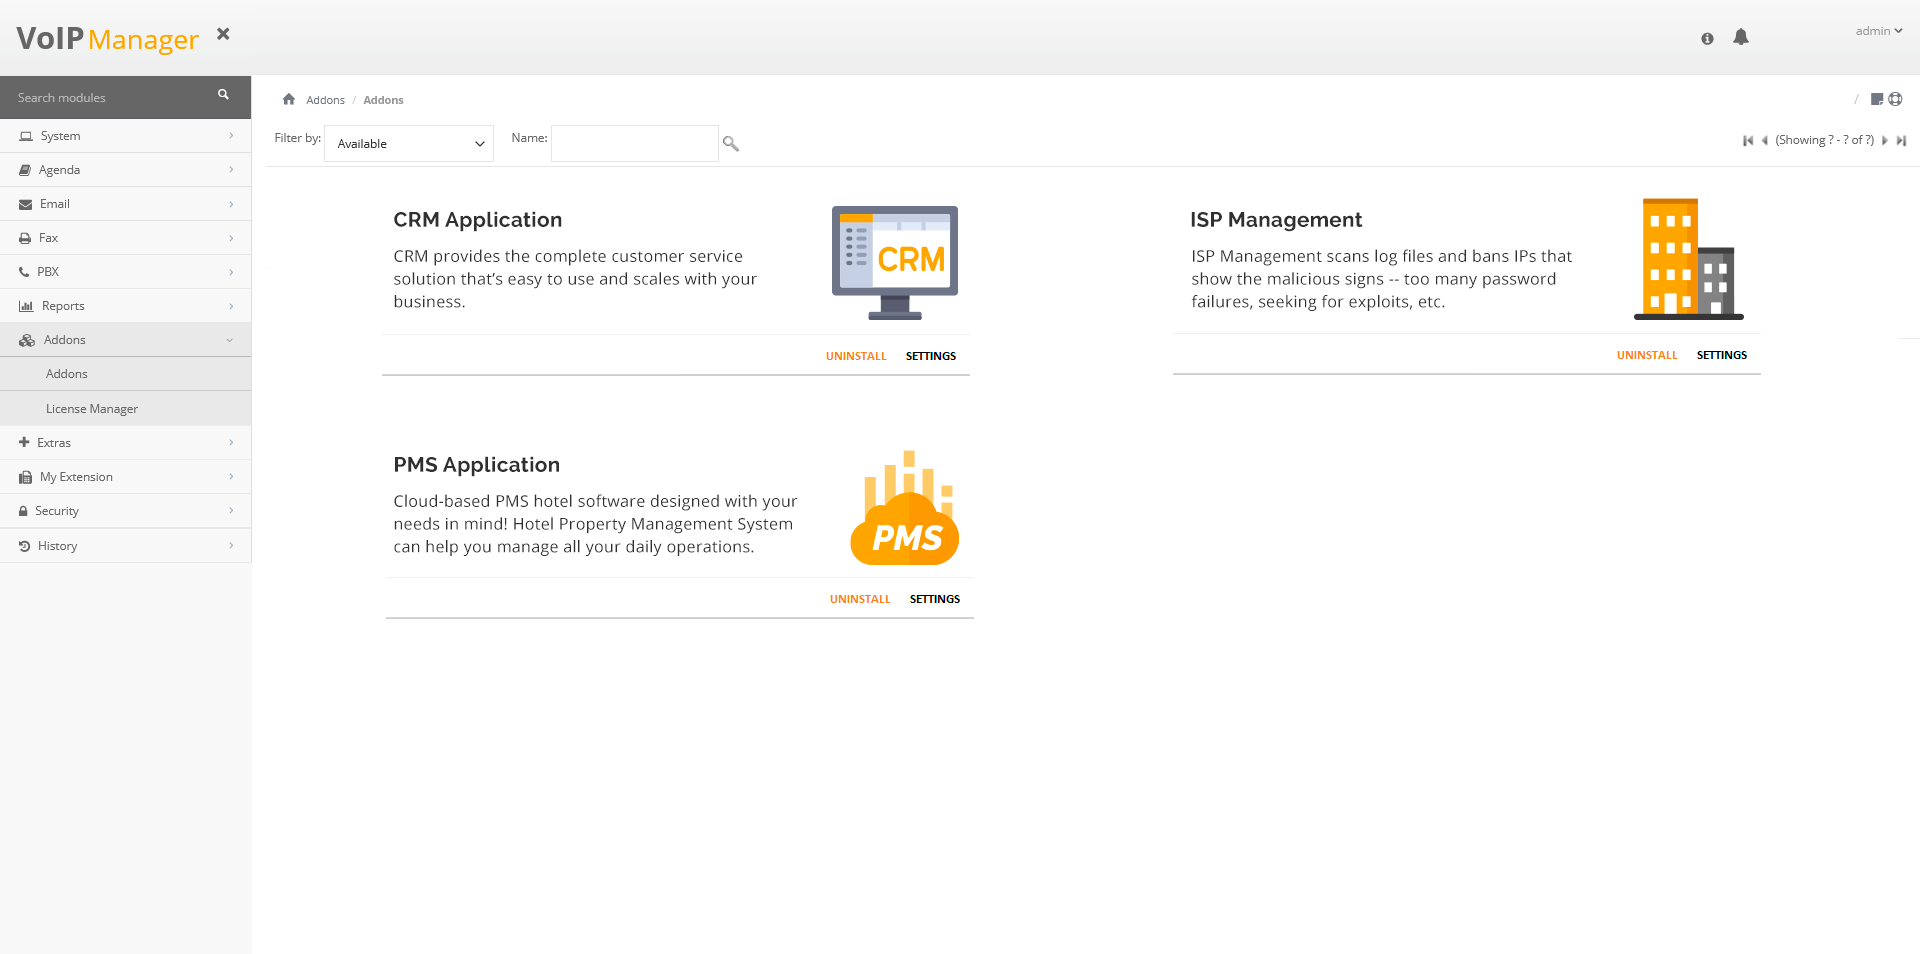Open settings for PMS Application
The width and height of the screenshot is (1920, 954).
(x=934, y=599)
